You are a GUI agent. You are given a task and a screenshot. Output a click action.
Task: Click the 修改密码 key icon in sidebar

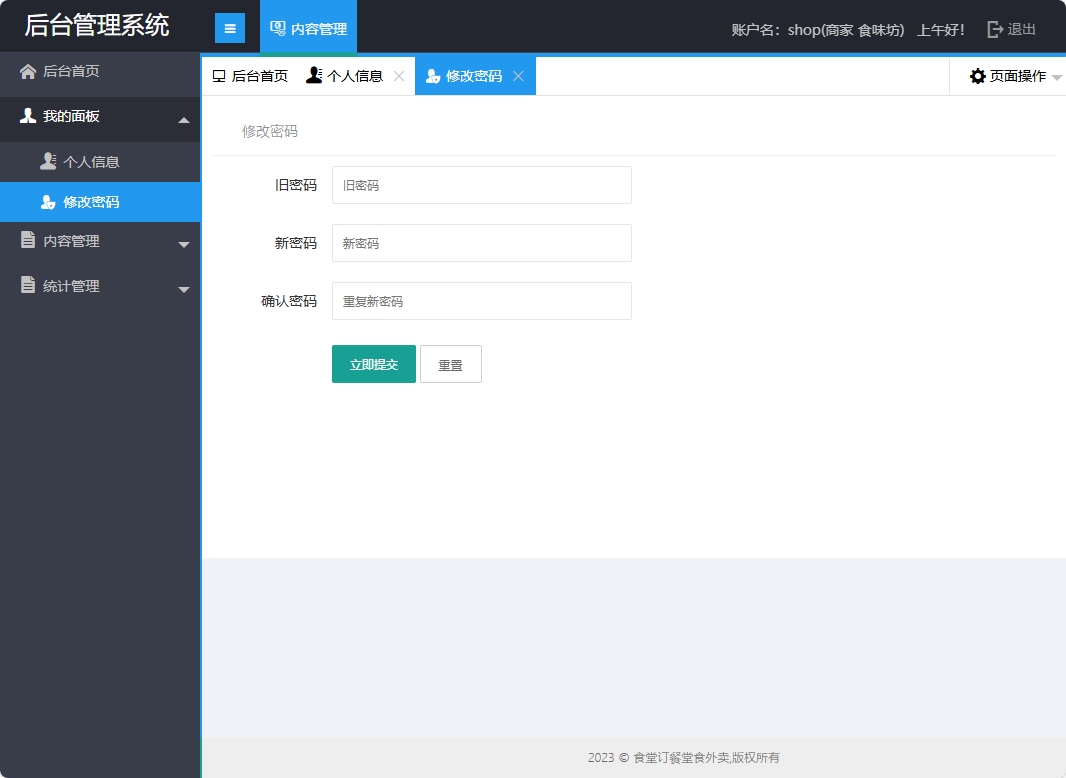click(x=48, y=202)
